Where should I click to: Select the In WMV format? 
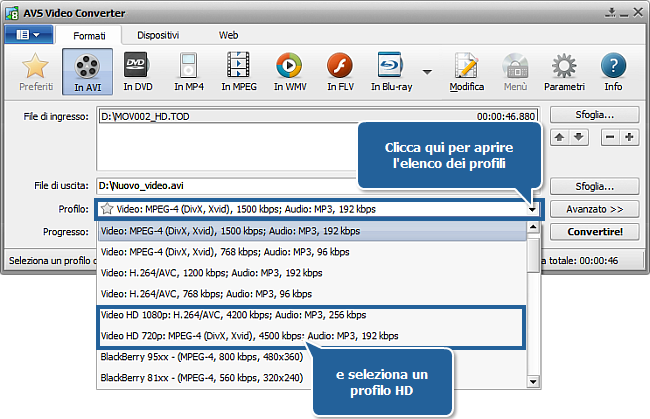point(290,72)
